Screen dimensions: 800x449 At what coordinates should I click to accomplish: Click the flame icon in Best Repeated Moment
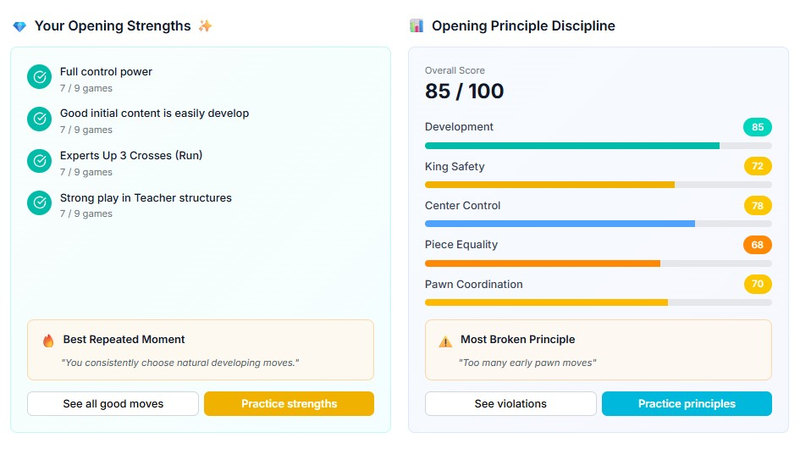tap(48, 340)
